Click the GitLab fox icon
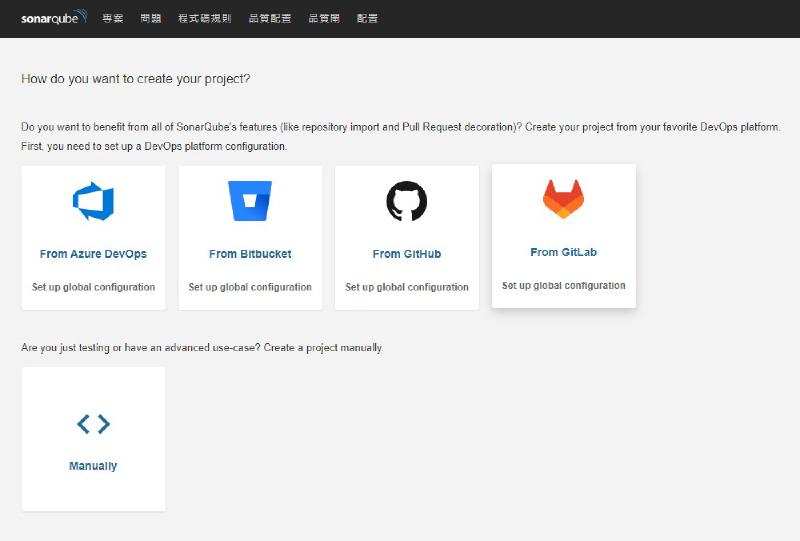 564,199
